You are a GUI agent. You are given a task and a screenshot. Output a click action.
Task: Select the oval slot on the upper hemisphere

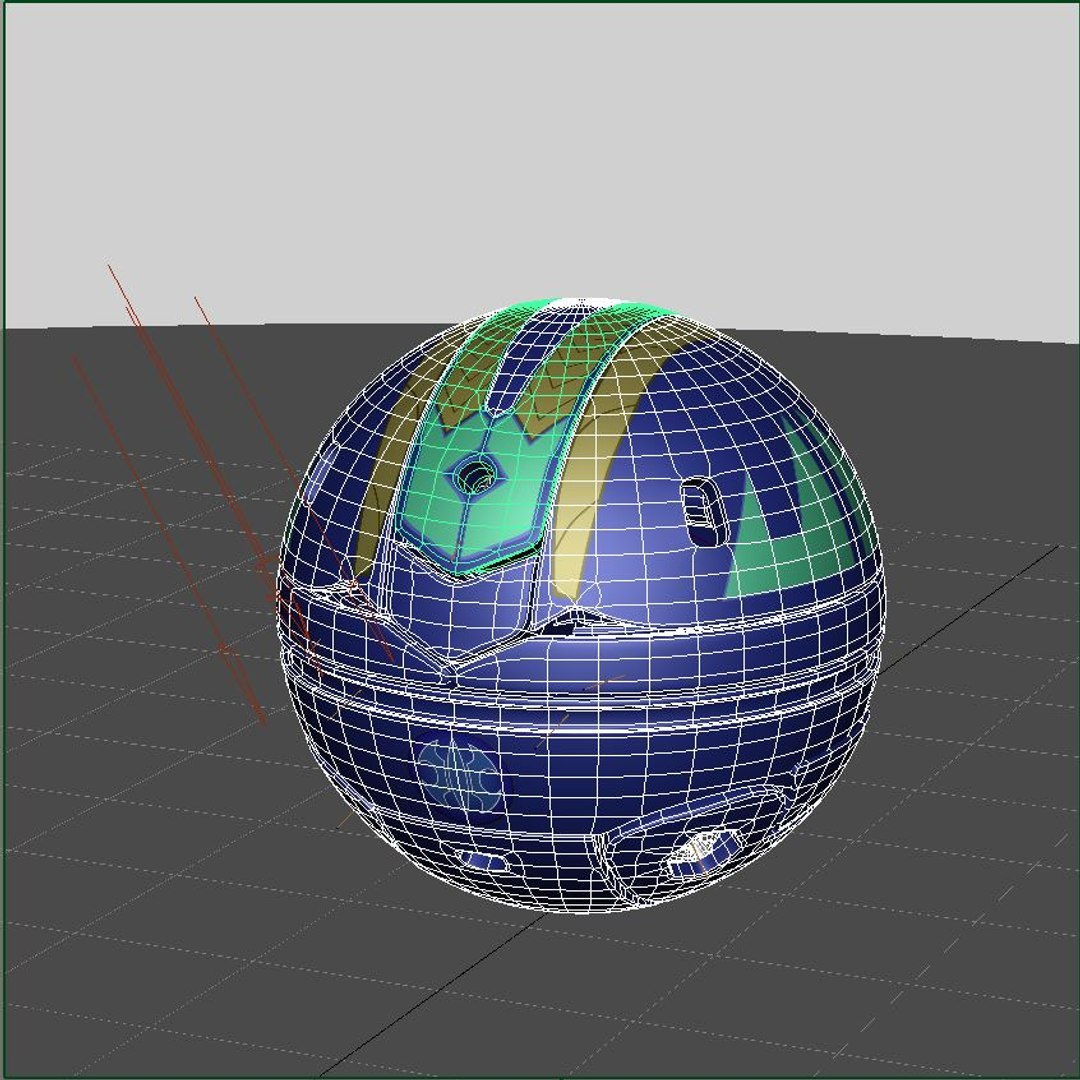coord(704,512)
